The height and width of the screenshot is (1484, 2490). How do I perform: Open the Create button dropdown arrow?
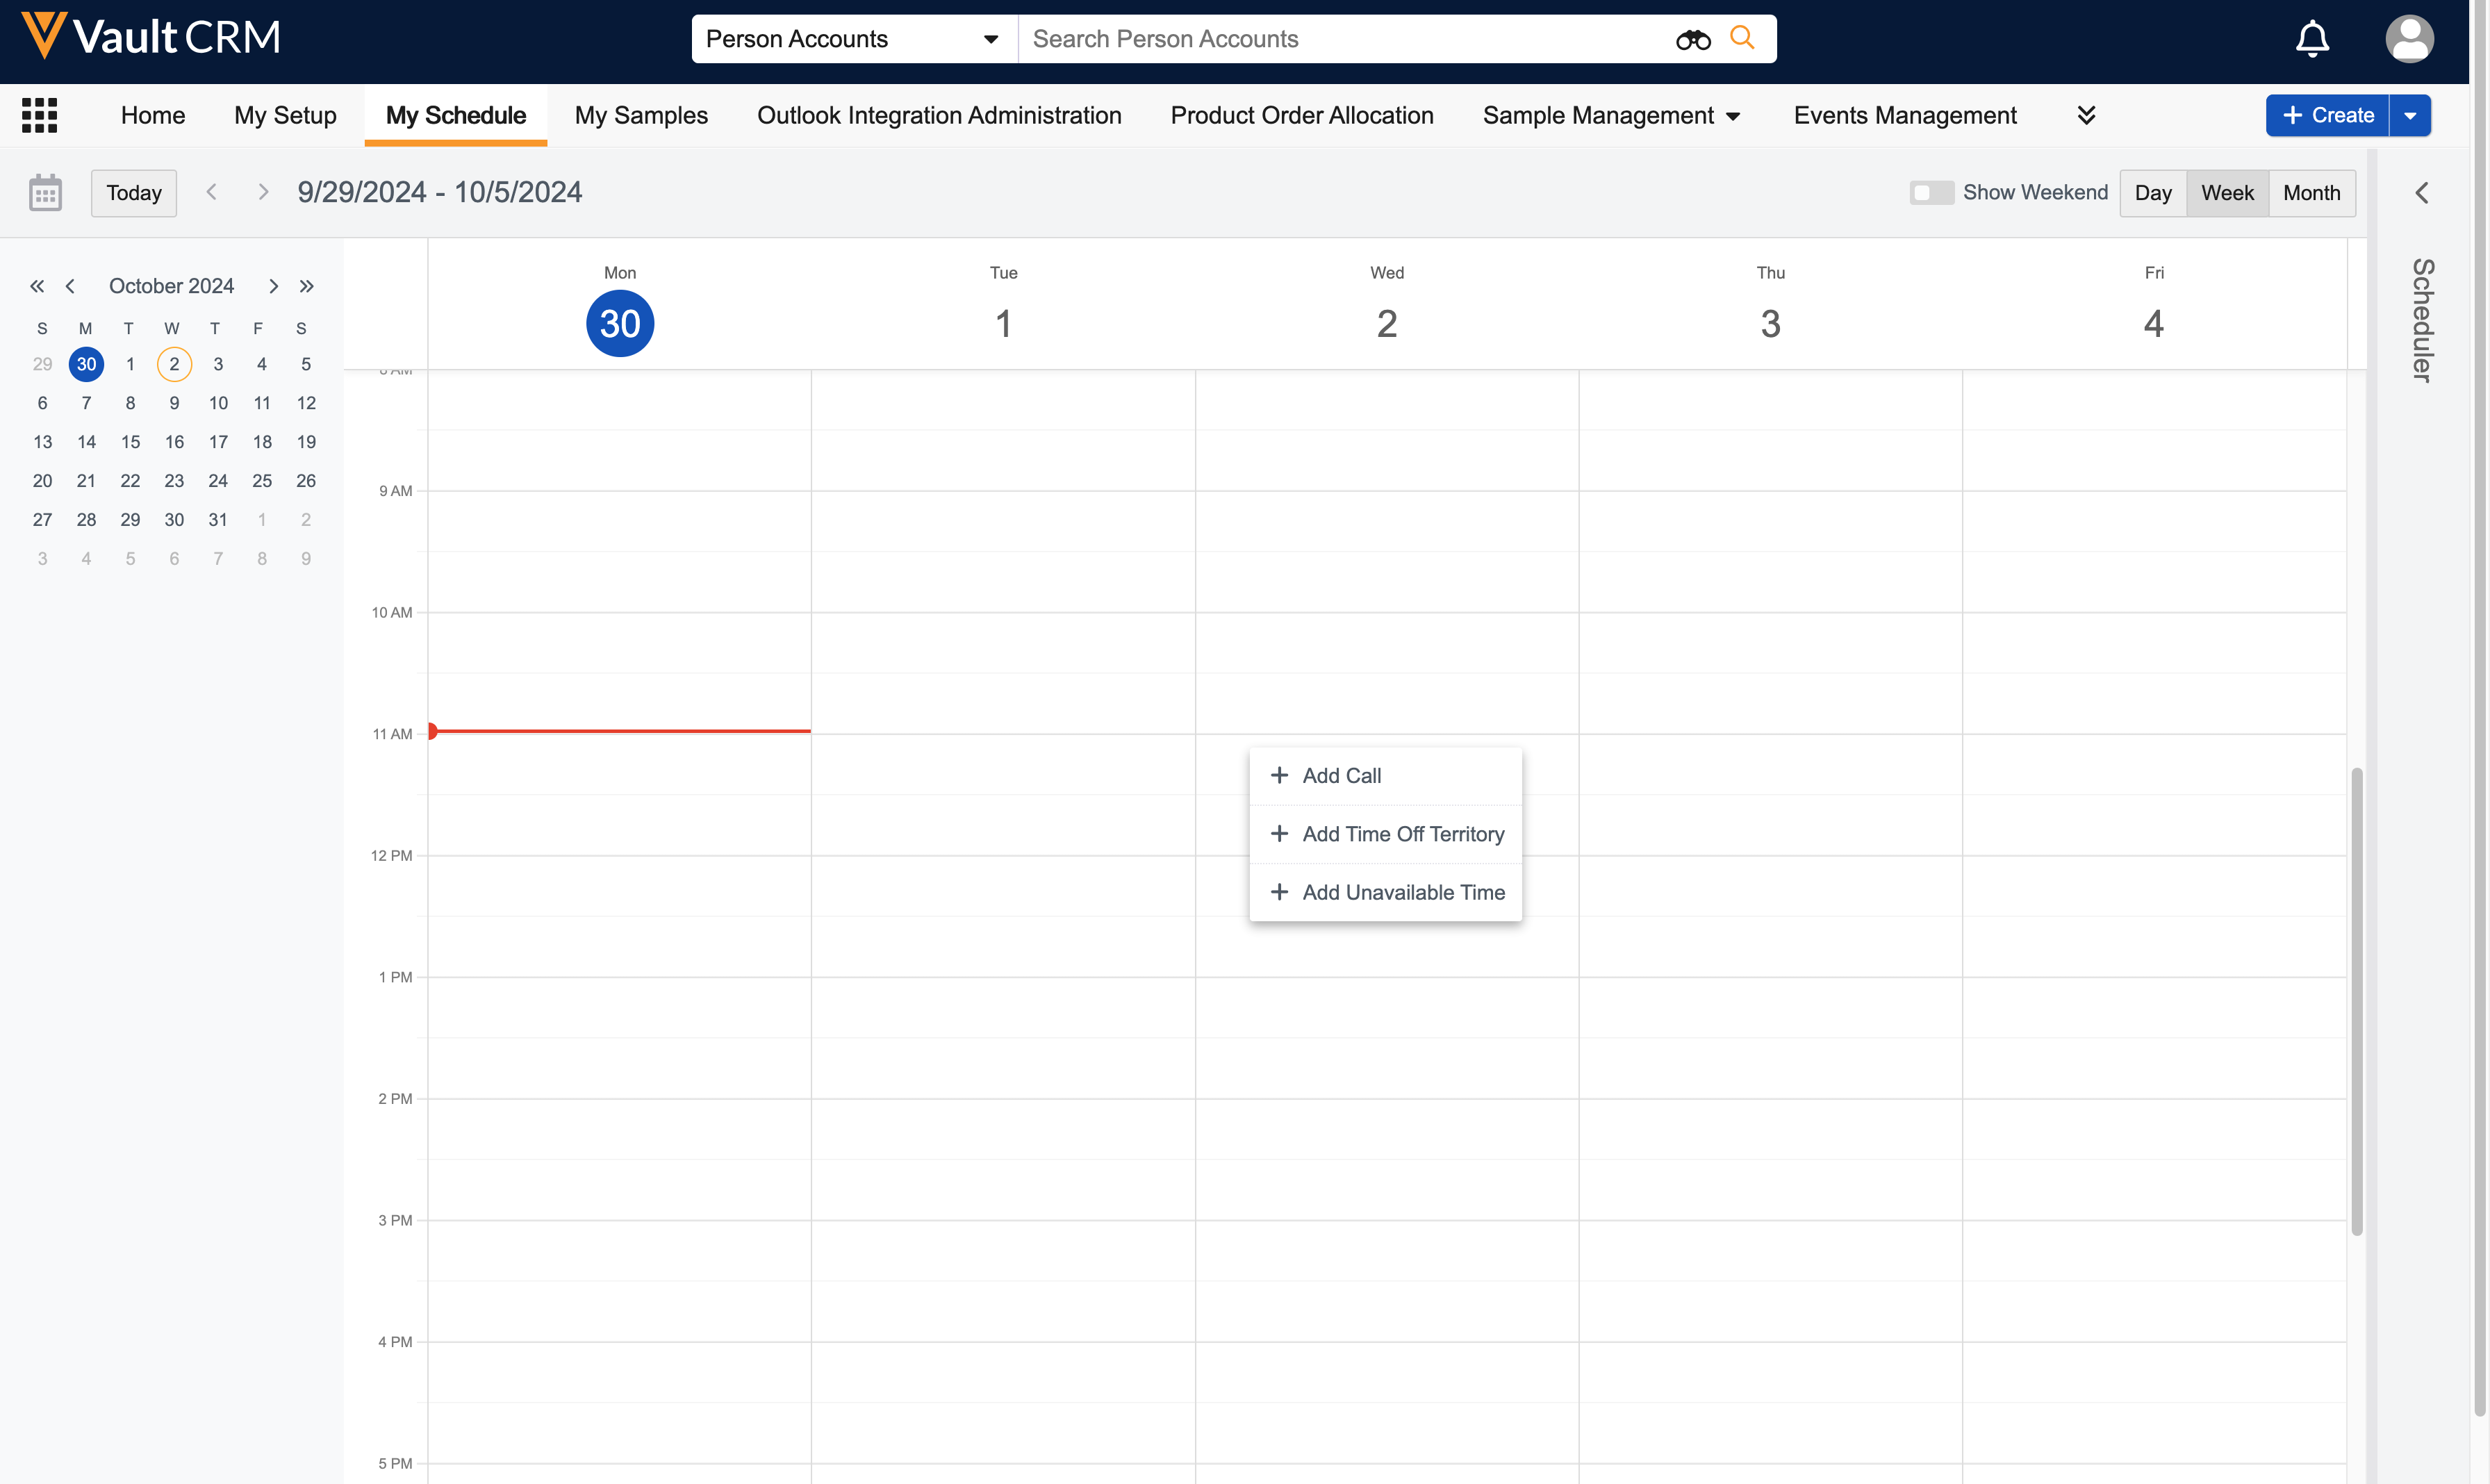tap(2410, 115)
